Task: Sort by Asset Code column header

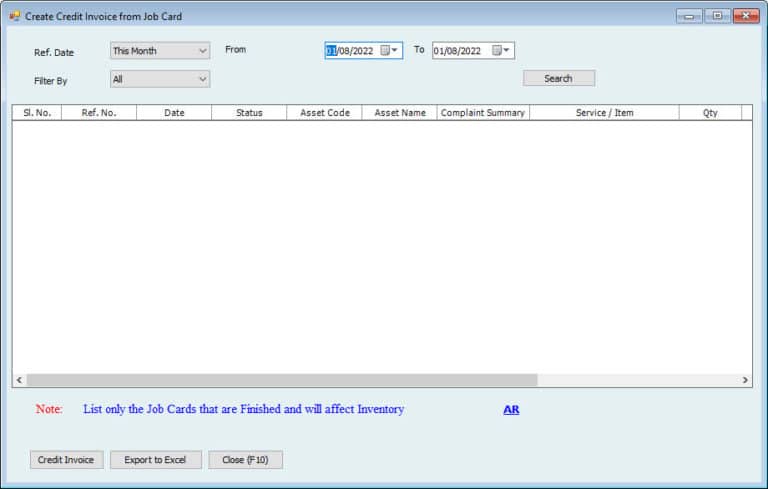Action: point(324,113)
